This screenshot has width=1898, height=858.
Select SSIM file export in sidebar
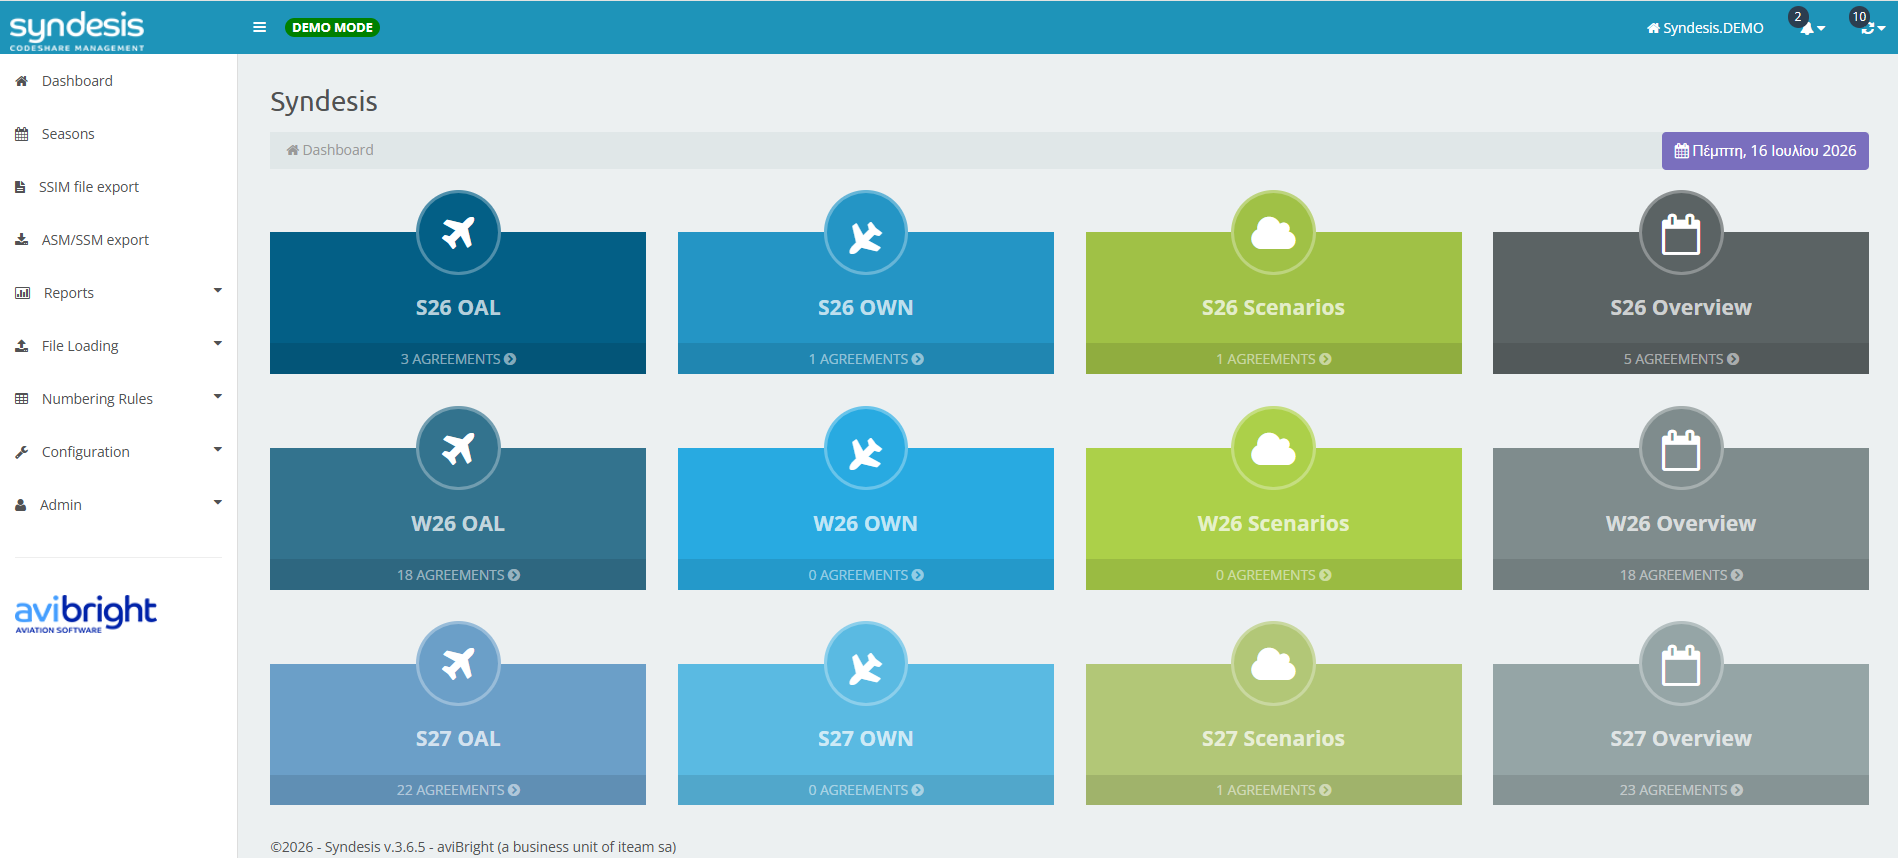tap(118, 187)
